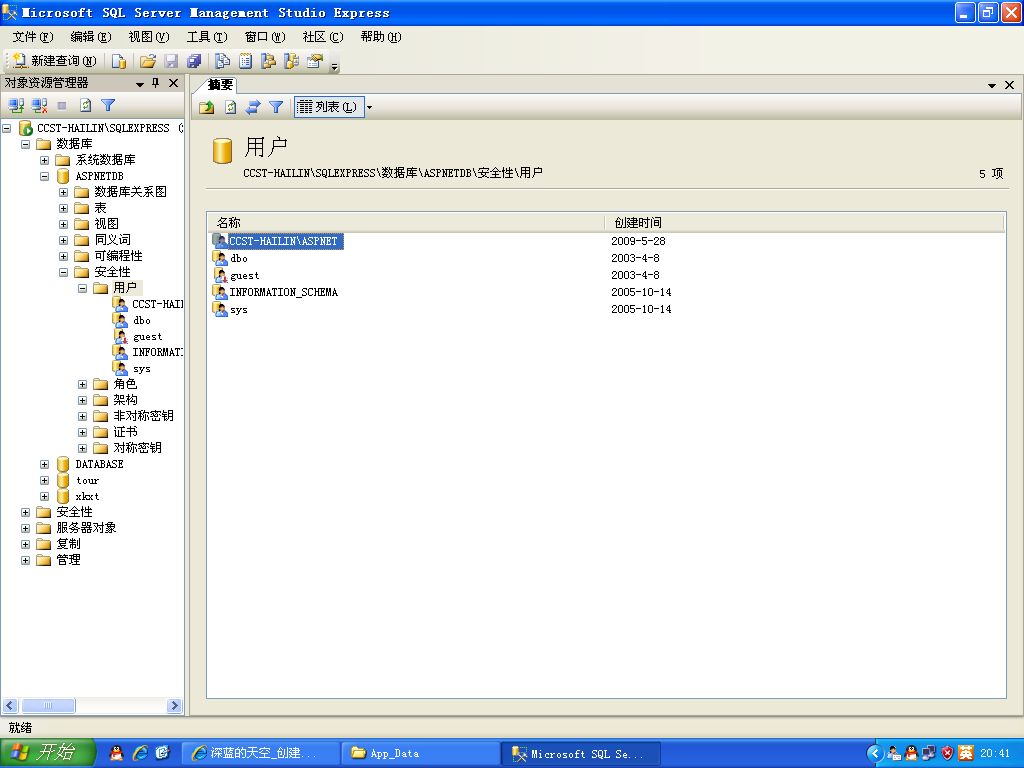Refresh the Summary page list
The image size is (1024, 768).
tap(231, 107)
